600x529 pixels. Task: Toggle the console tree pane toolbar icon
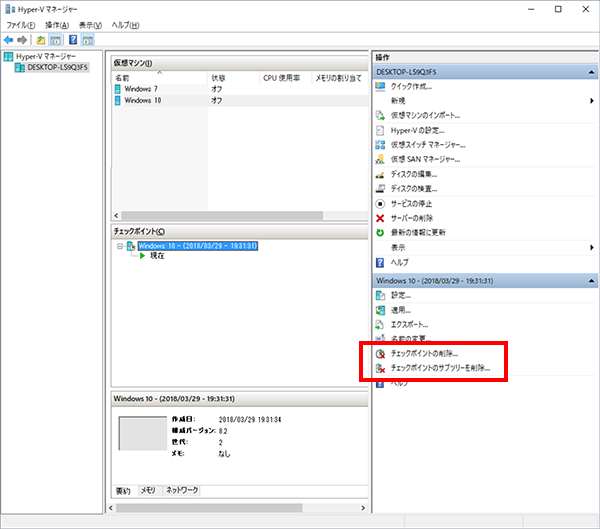pos(55,40)
